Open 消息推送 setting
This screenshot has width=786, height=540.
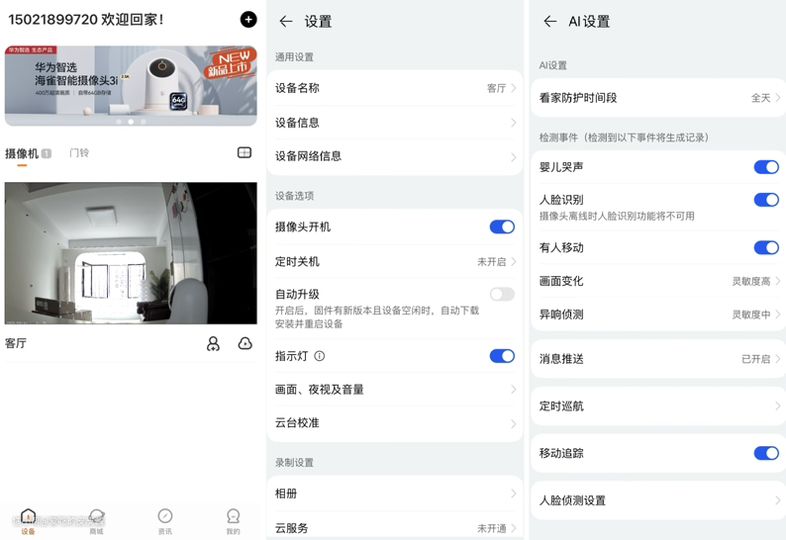658,359
